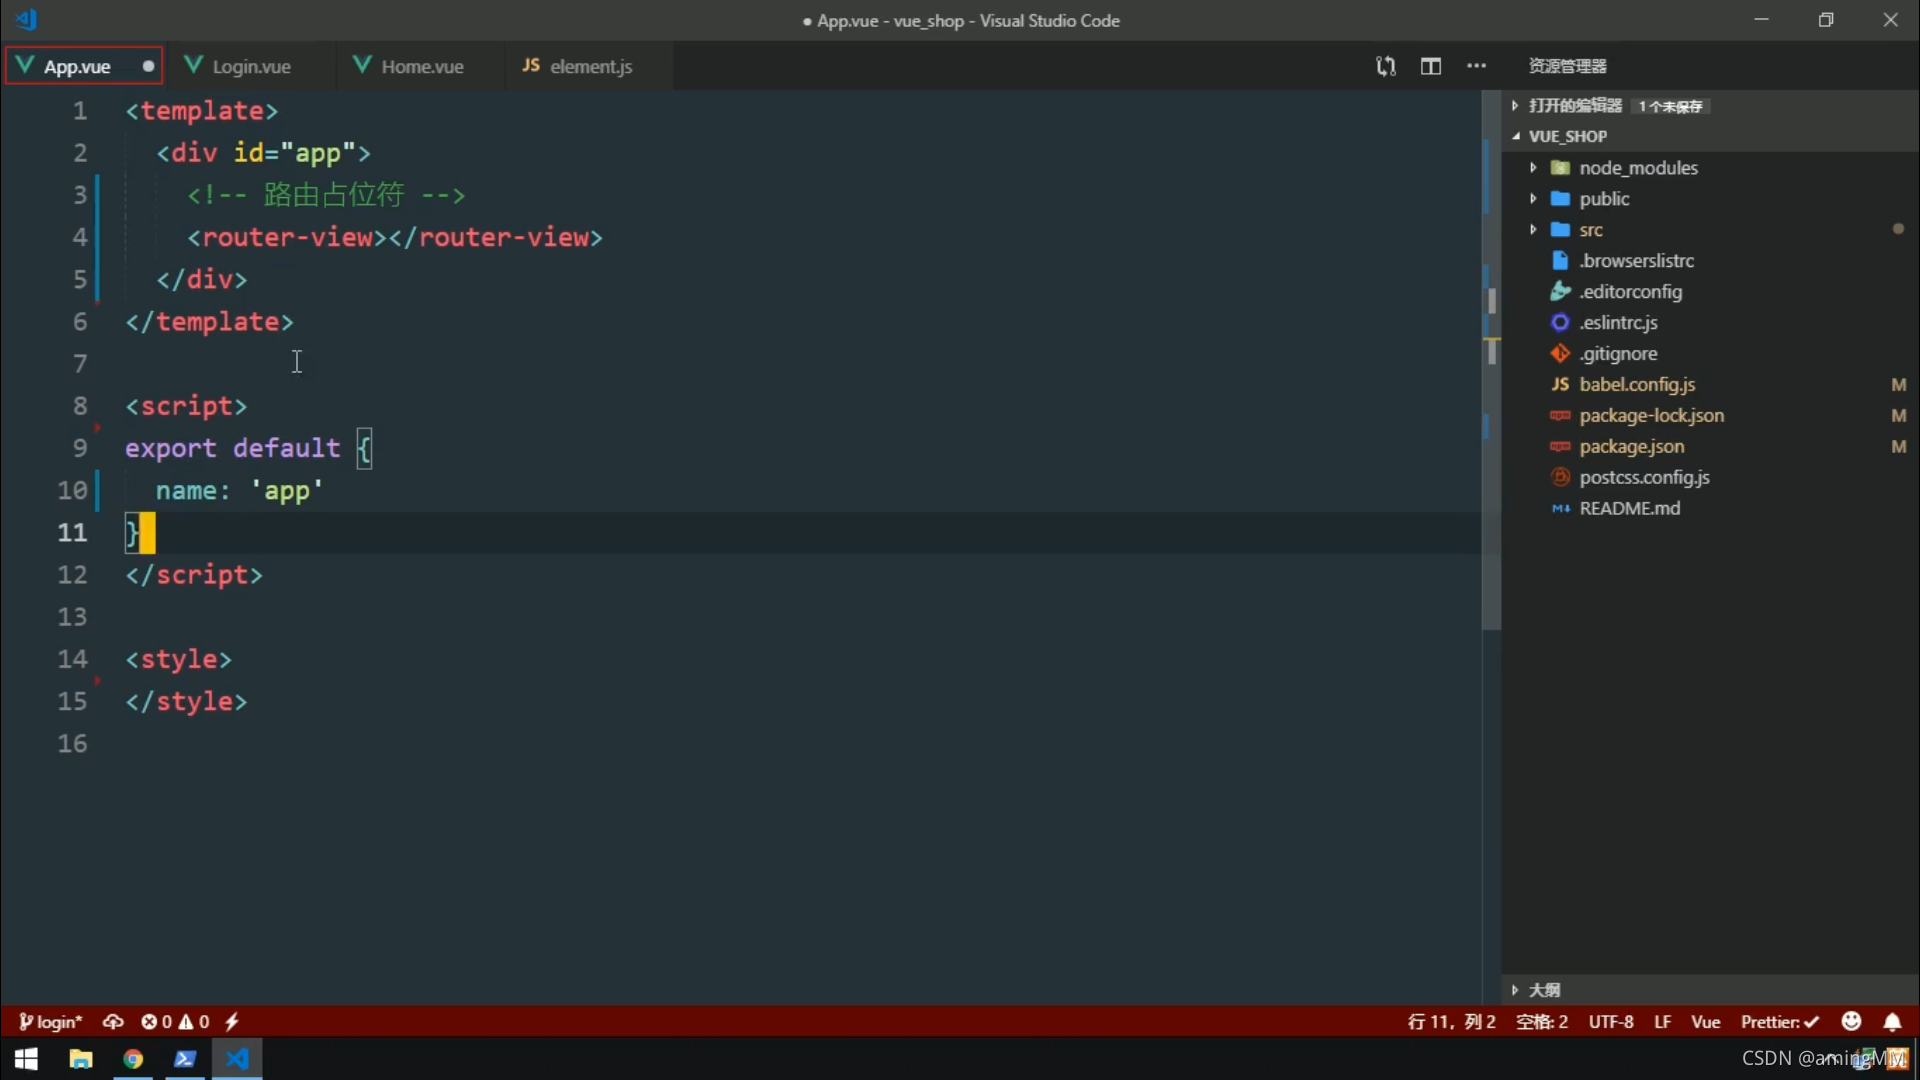Click the opening style tag line
This screenshot has height=1080, width=1920.
coord(178,659)
